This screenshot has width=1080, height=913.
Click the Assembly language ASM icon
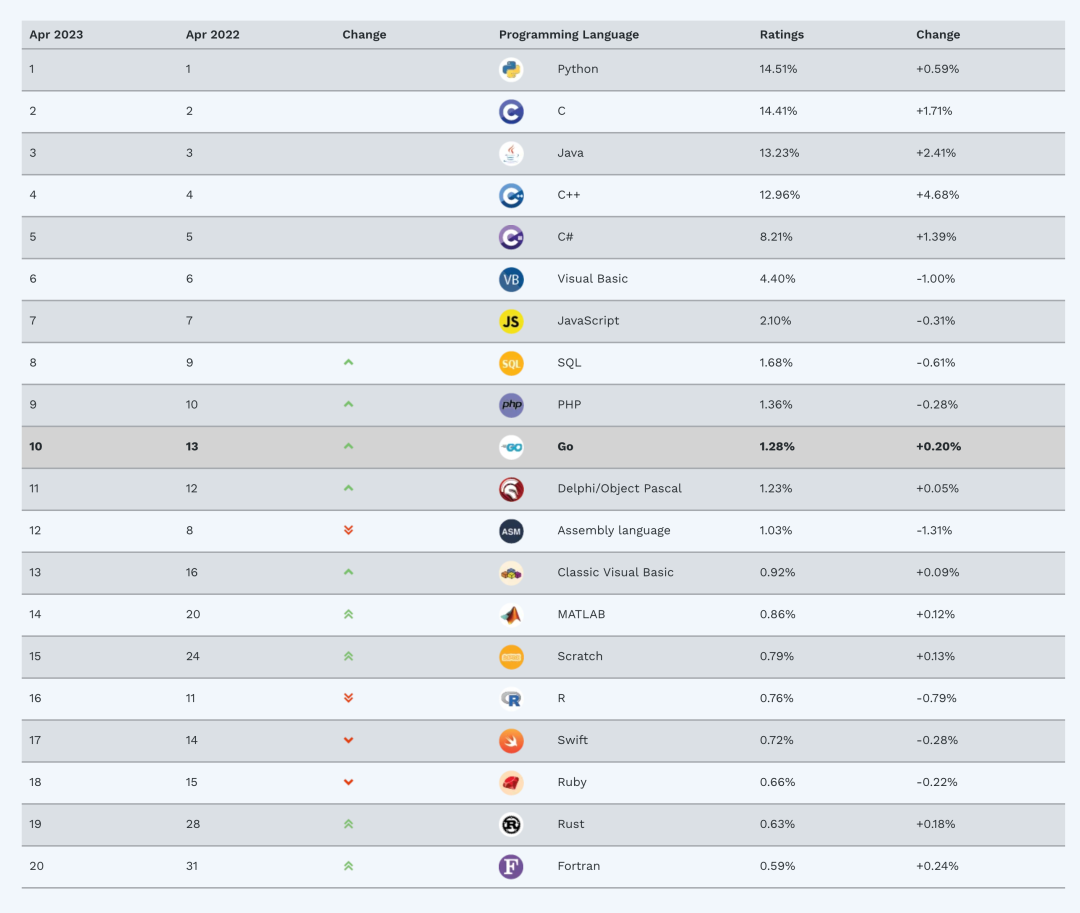511,531
